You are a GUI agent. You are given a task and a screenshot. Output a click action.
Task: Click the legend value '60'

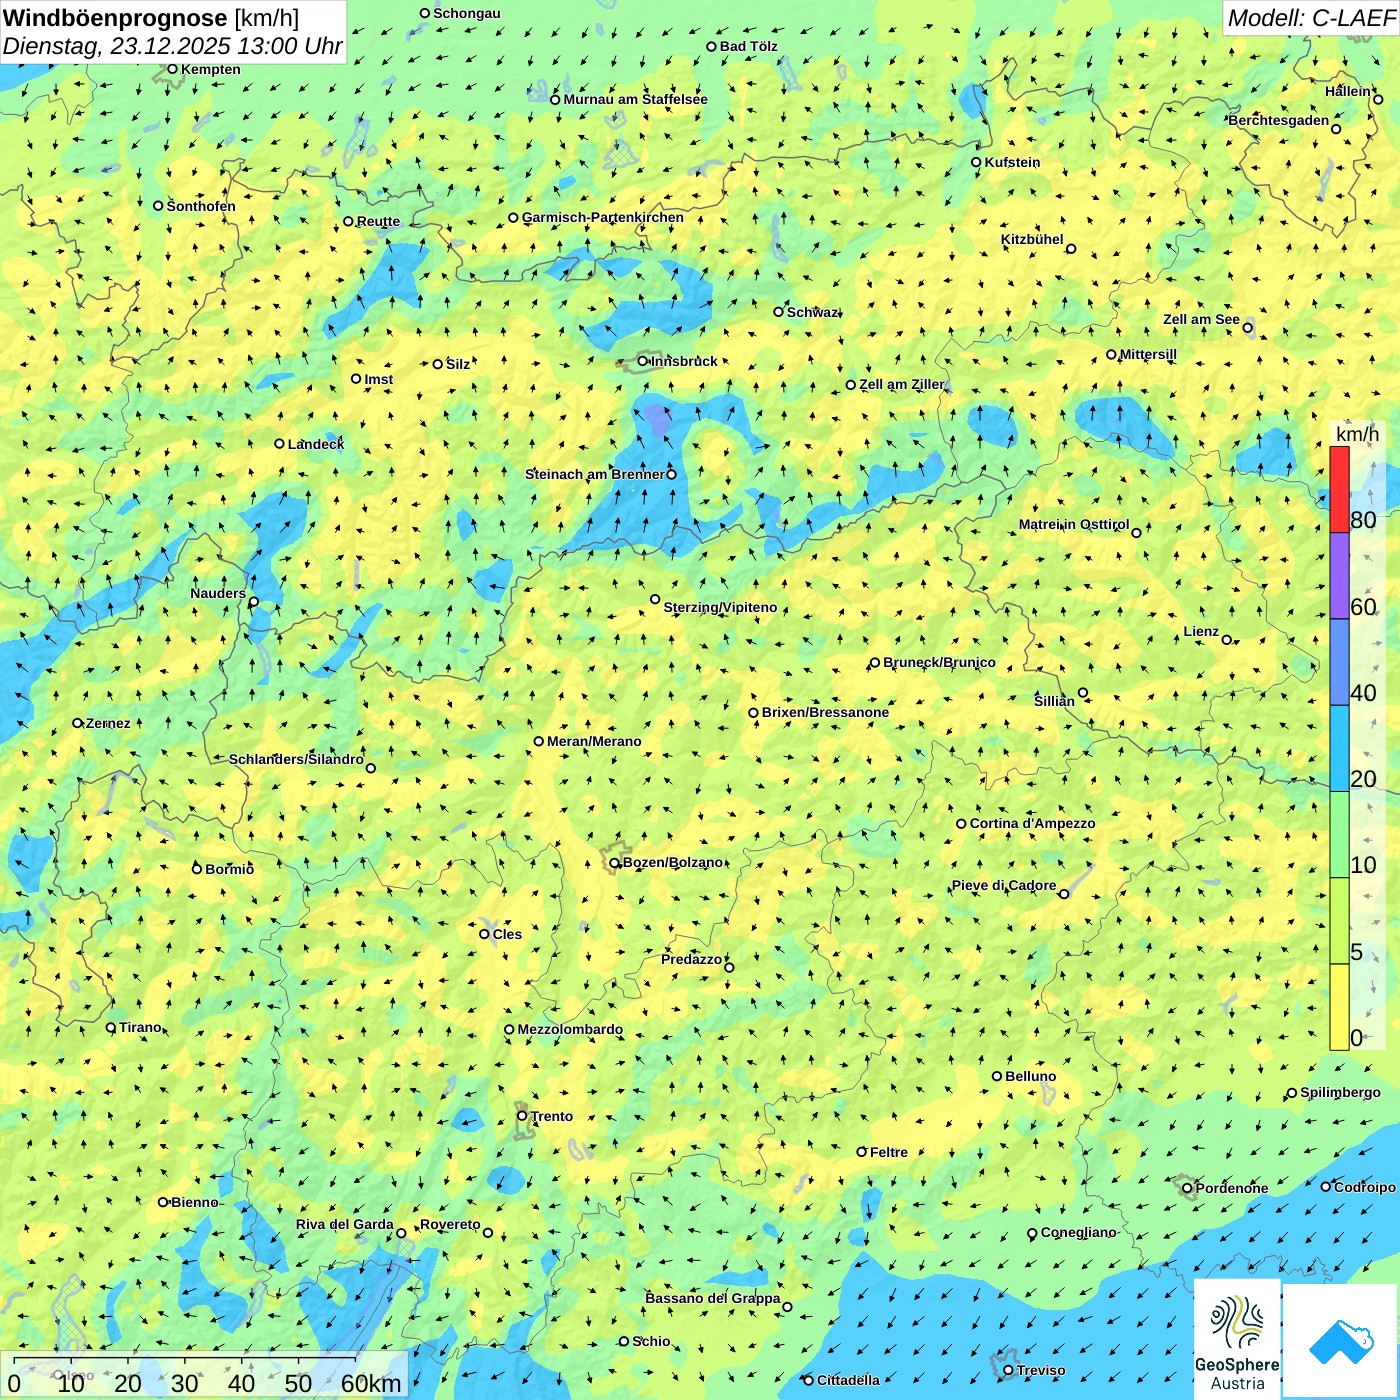click(x=1363, y=607)
